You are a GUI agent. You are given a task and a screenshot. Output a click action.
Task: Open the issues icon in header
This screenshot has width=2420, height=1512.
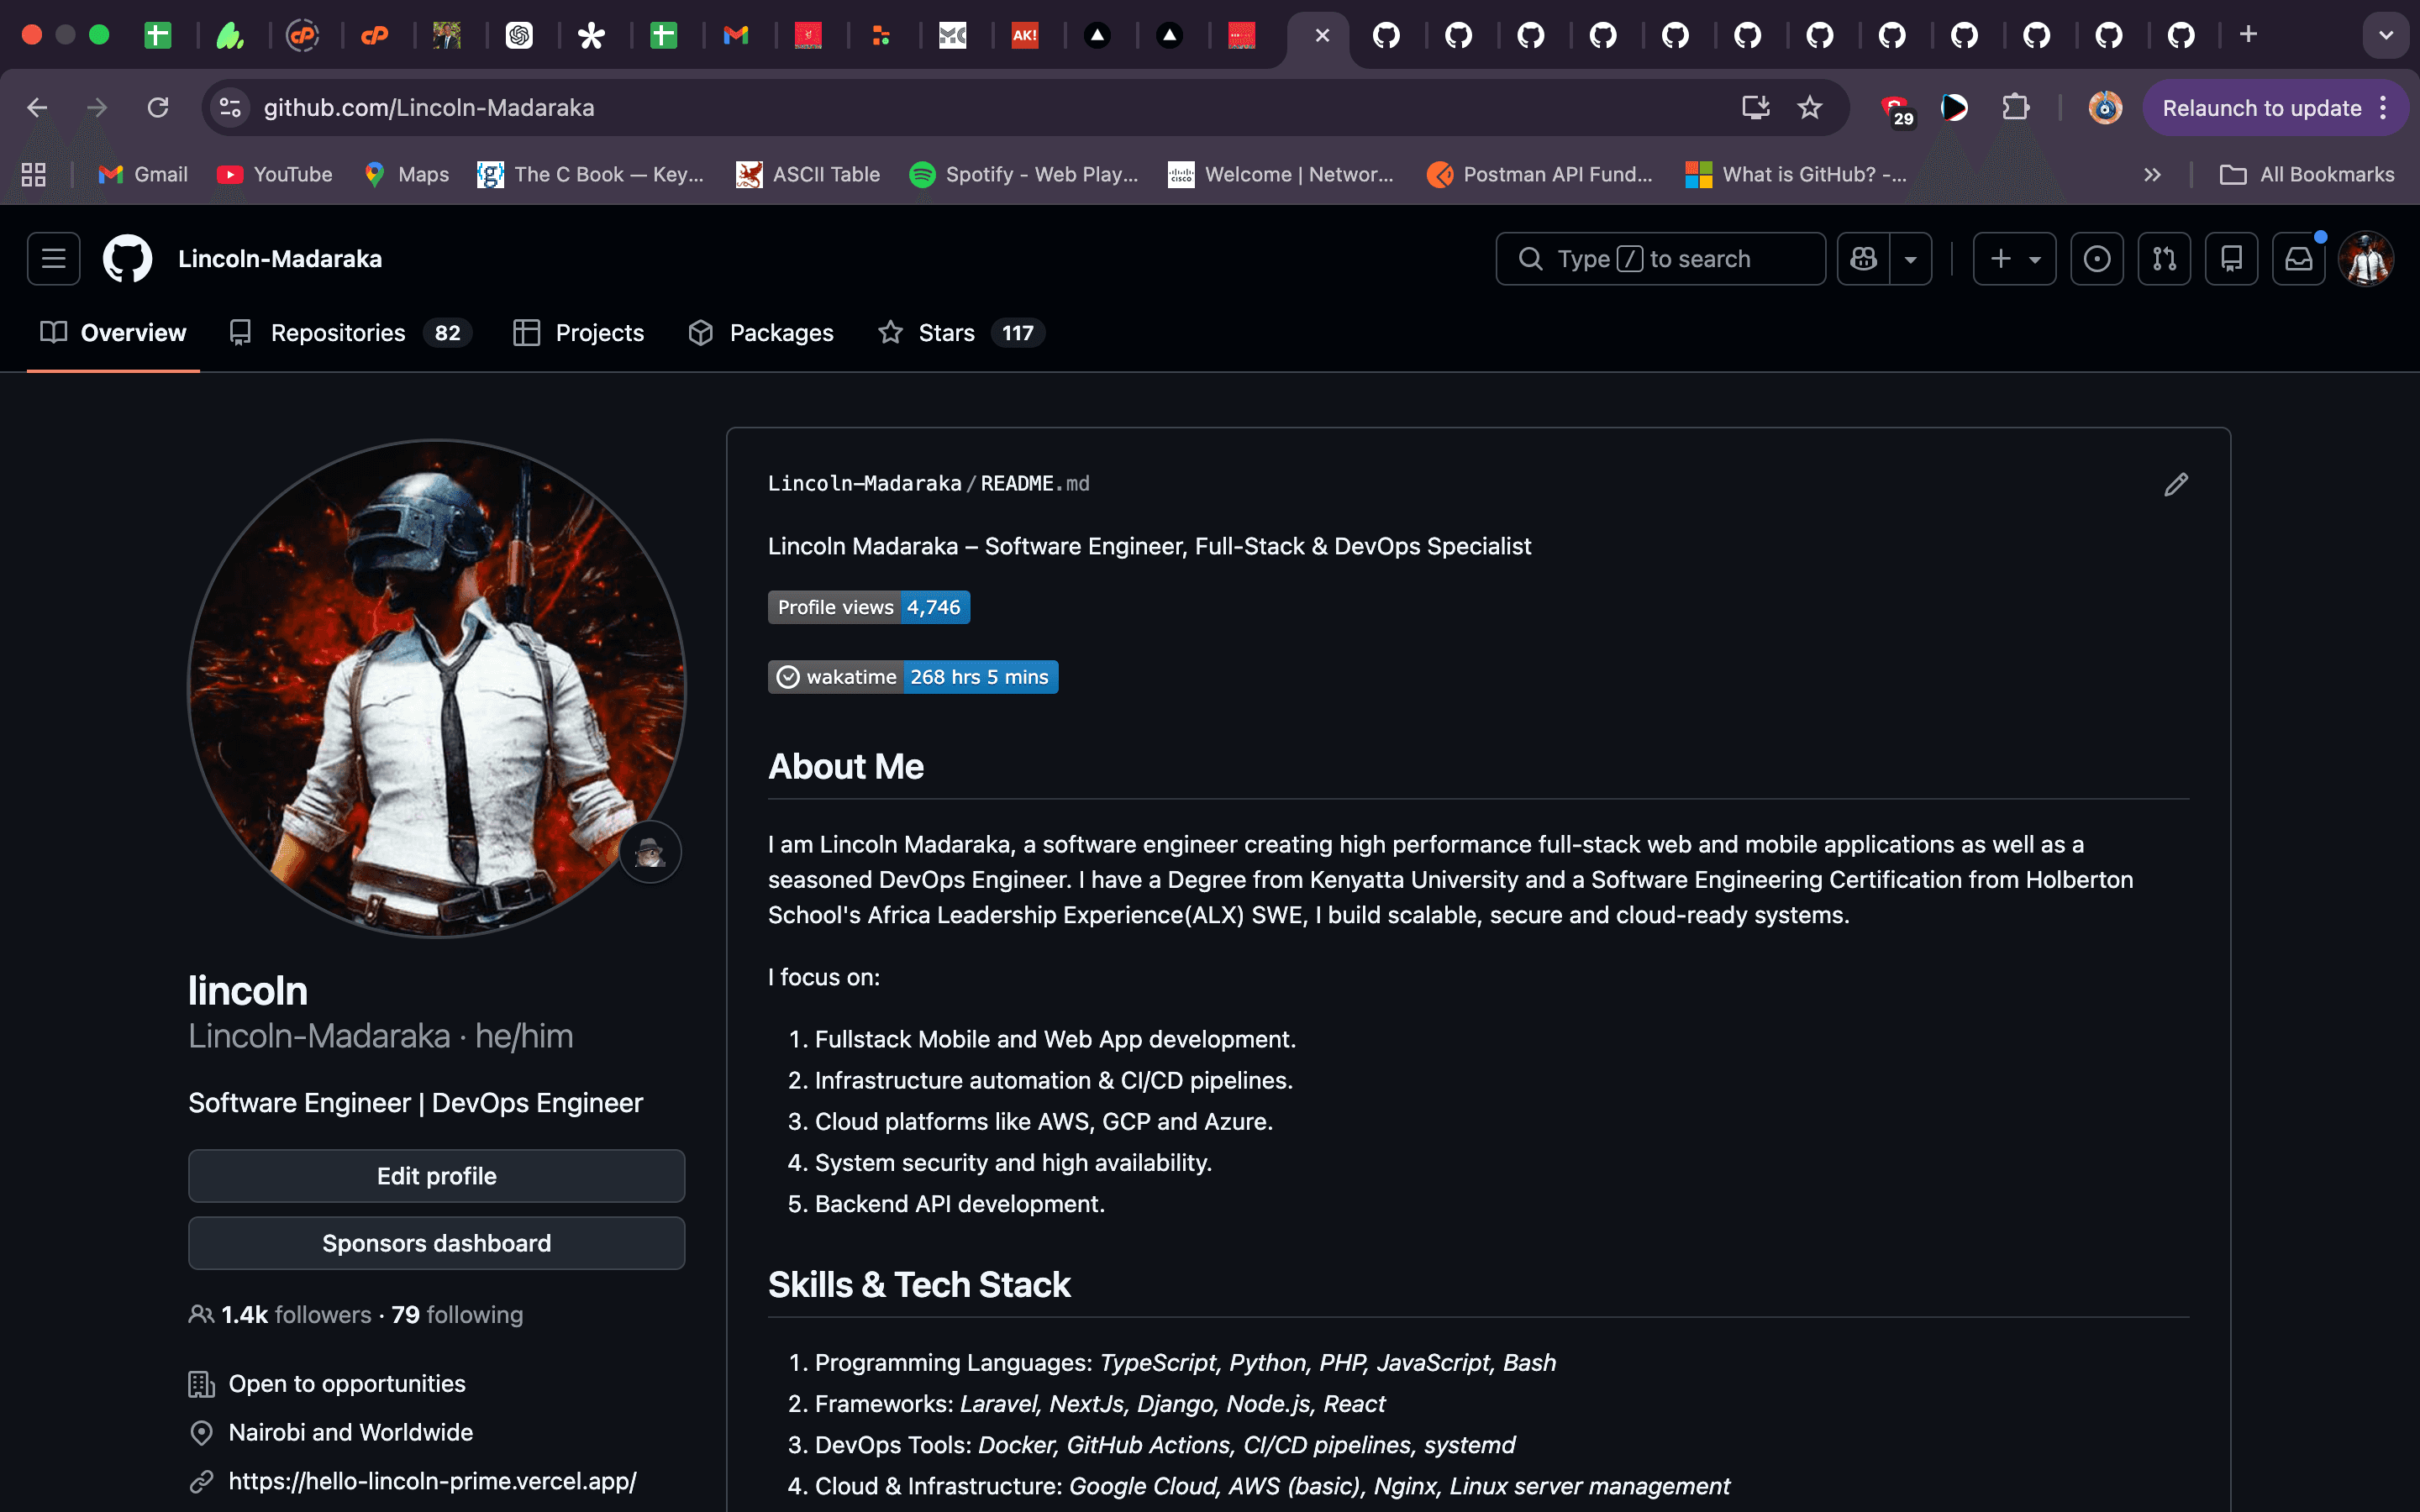click(2096, 259)
